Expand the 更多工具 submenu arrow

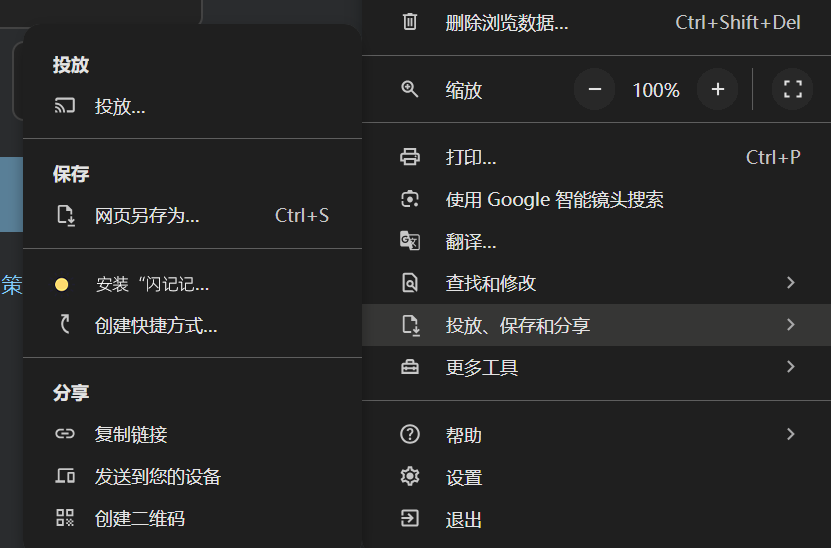click(791, 367)
